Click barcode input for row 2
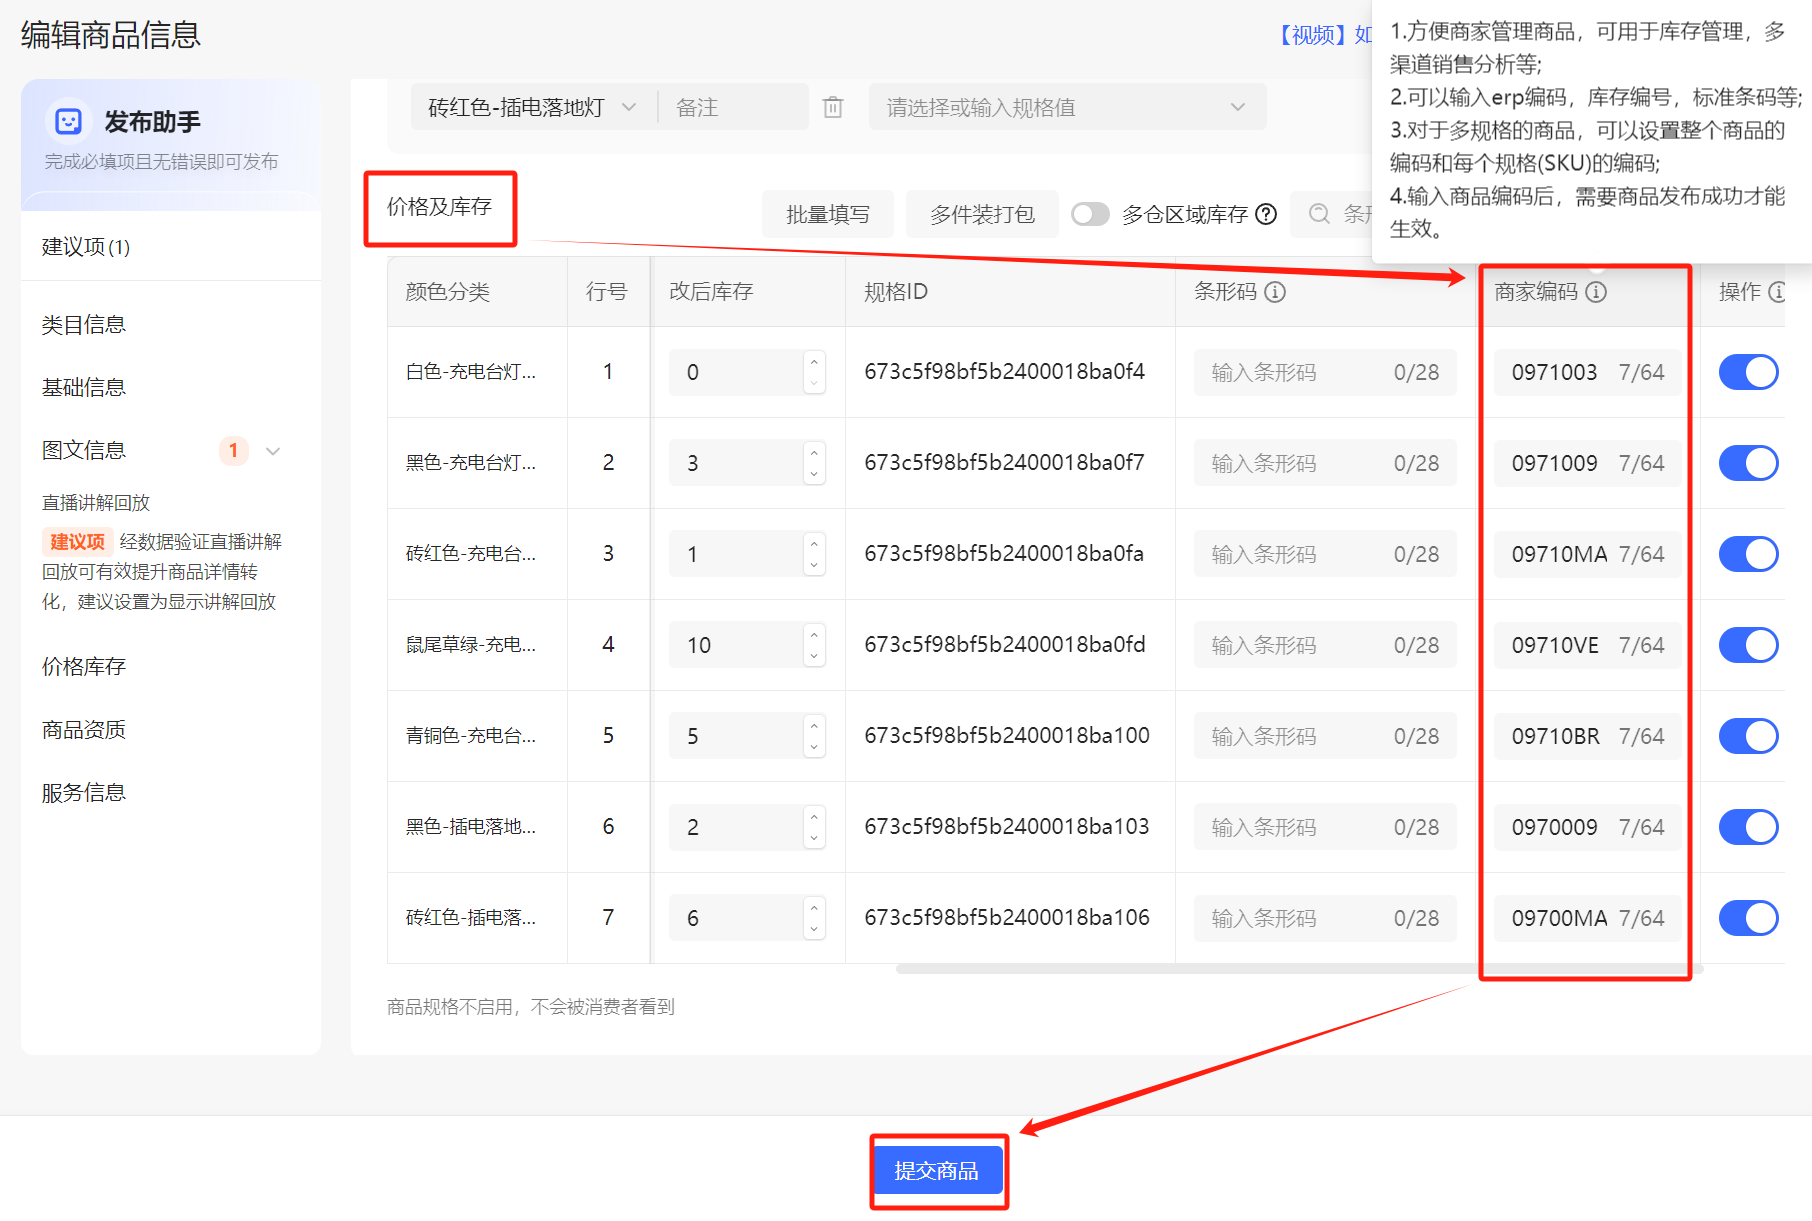Screen dimensions: 1812x1221 click(x=1325, y=463)
